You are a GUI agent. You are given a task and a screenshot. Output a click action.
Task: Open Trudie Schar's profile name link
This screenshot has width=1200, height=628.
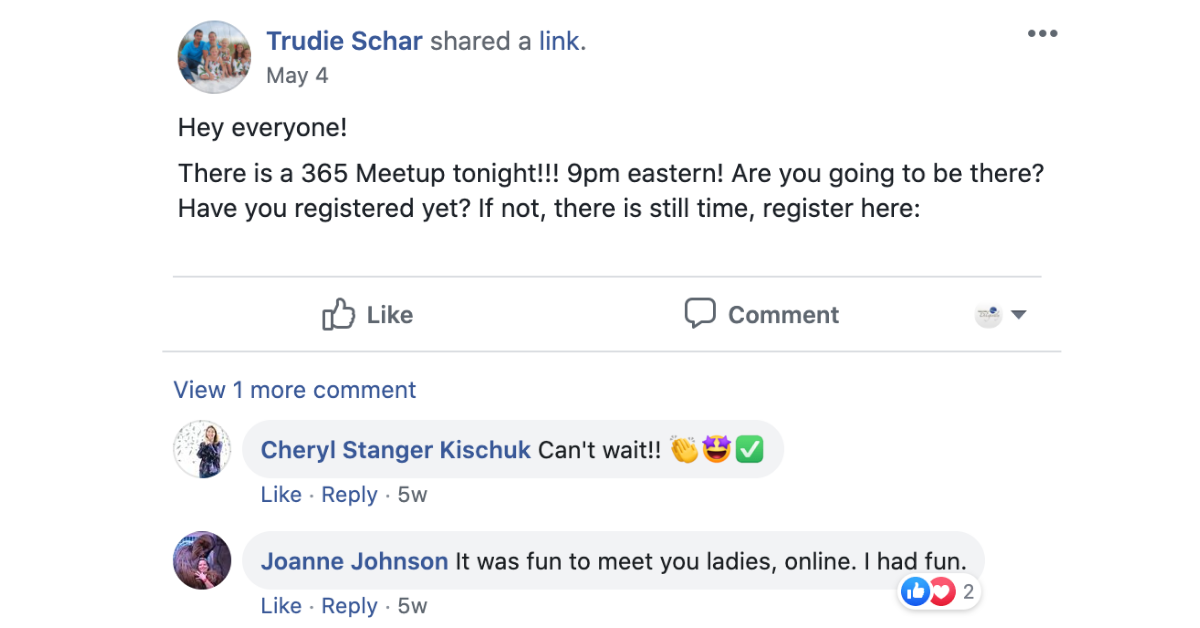pos(345,41)
